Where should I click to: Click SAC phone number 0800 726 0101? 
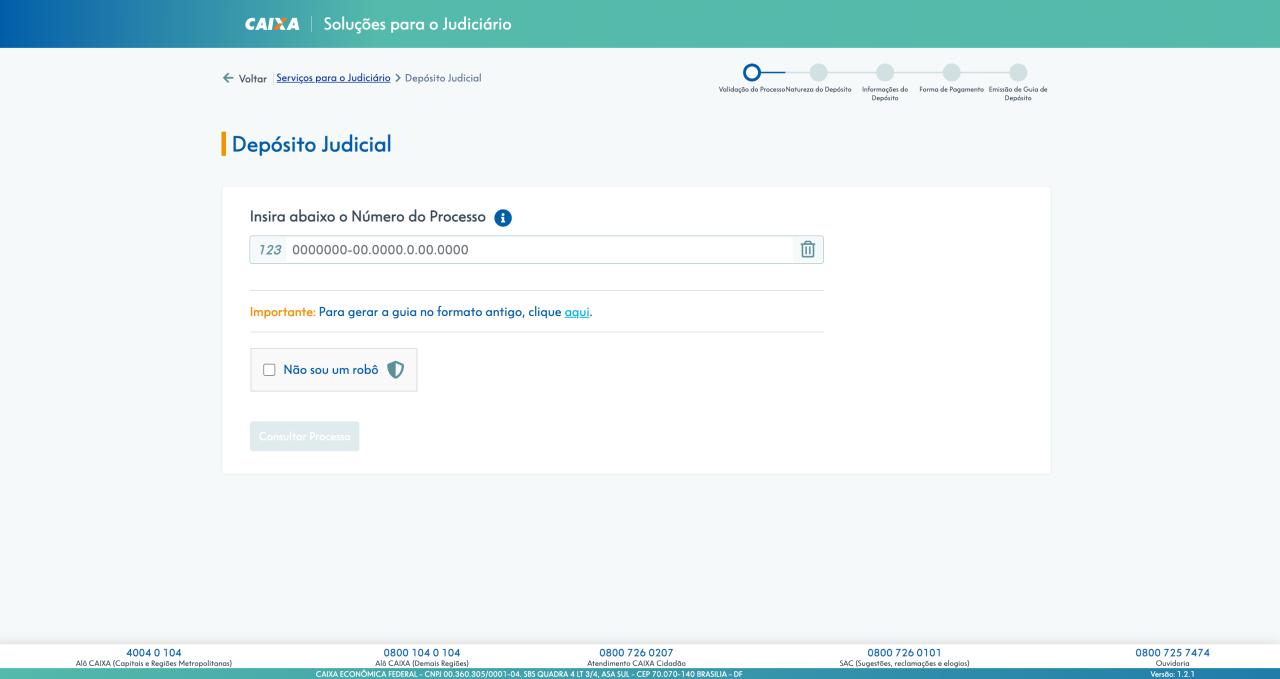(904, 653)
